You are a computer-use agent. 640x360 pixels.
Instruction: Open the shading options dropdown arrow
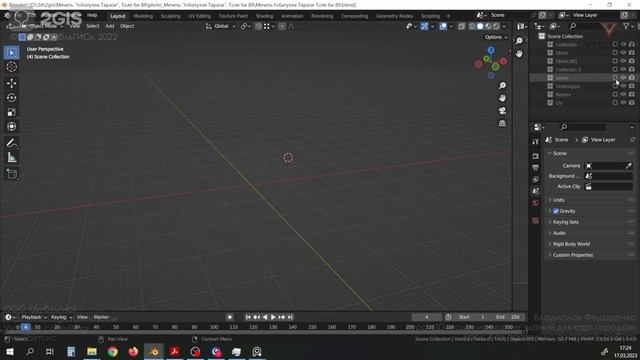(x=505, y=26)
